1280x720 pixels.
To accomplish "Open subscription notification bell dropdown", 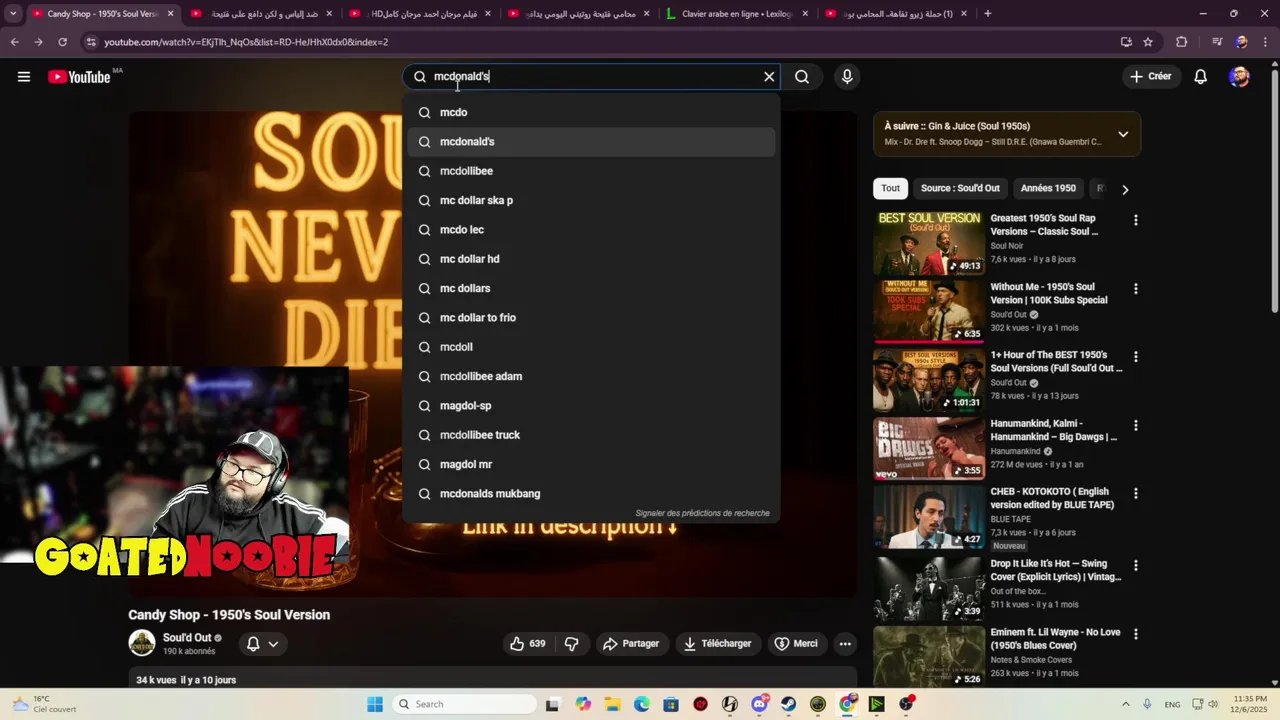I will click(x=262, y=644).
